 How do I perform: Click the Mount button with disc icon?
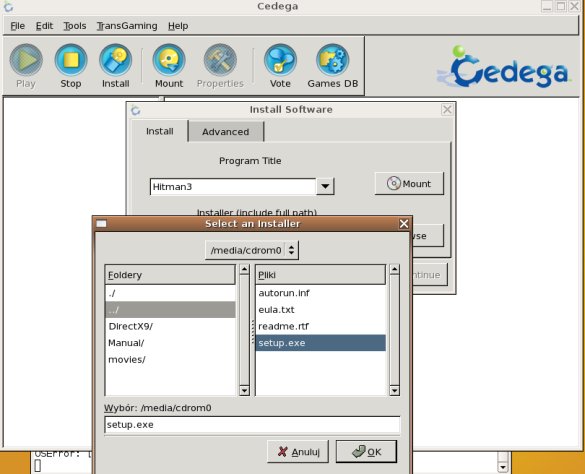pyautogui.click(x=409, y=184)
